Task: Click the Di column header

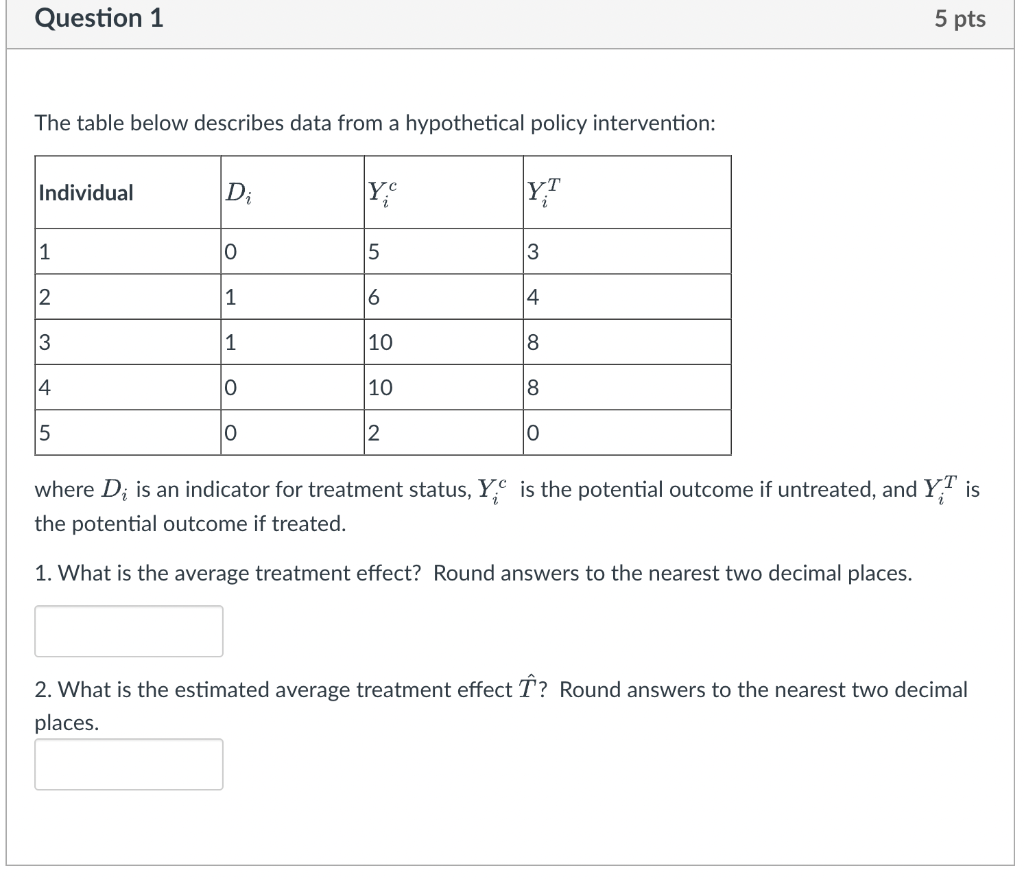Action: (240, 191)
